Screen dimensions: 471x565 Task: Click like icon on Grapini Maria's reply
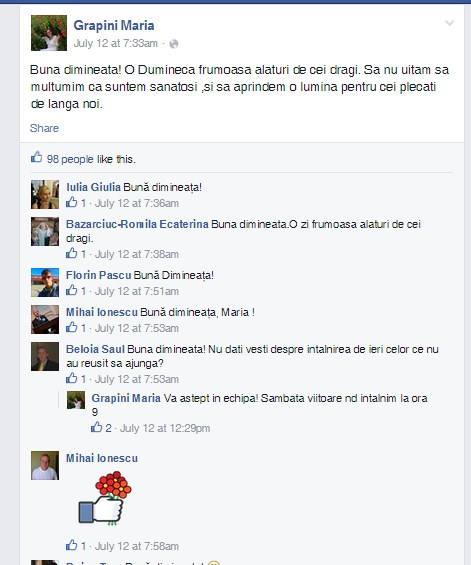coord(96,427)
